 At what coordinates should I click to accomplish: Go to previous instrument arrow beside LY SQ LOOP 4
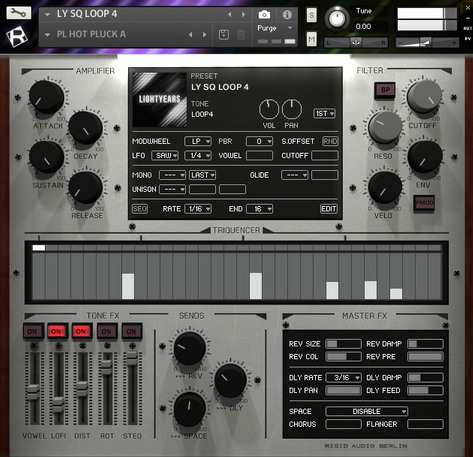point(229,14)
